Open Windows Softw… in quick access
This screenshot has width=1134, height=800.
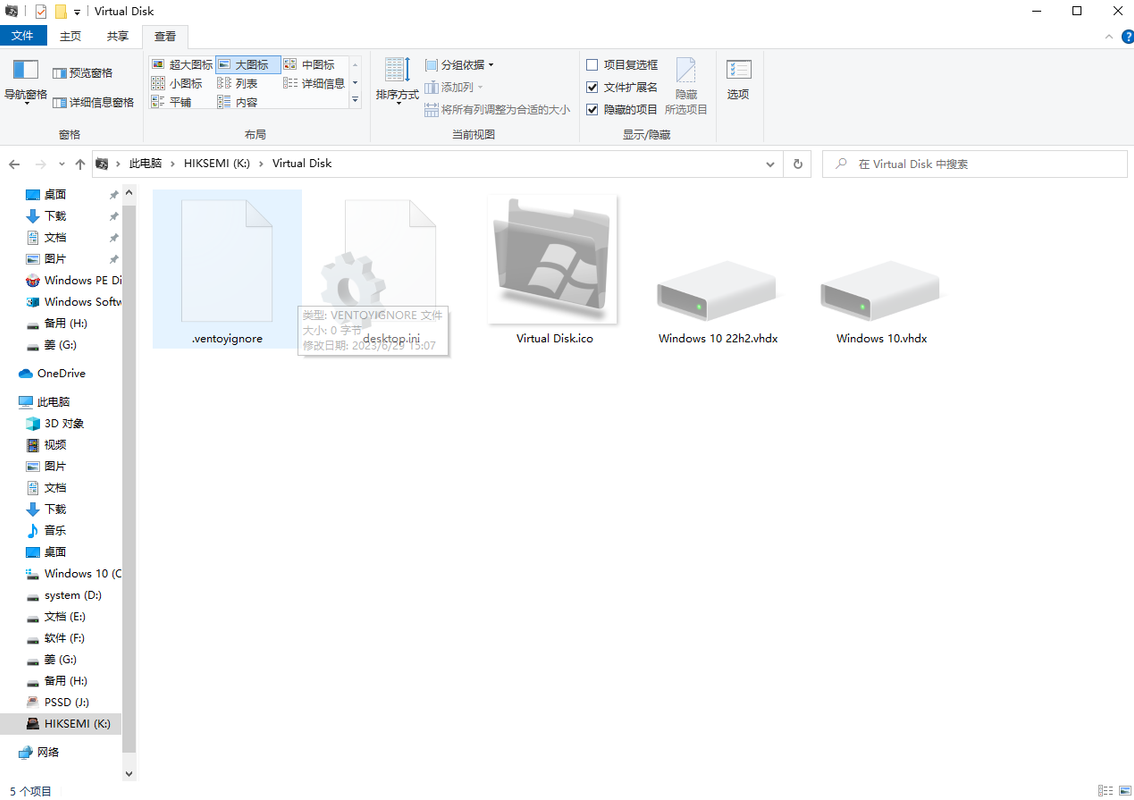point(73,302)
